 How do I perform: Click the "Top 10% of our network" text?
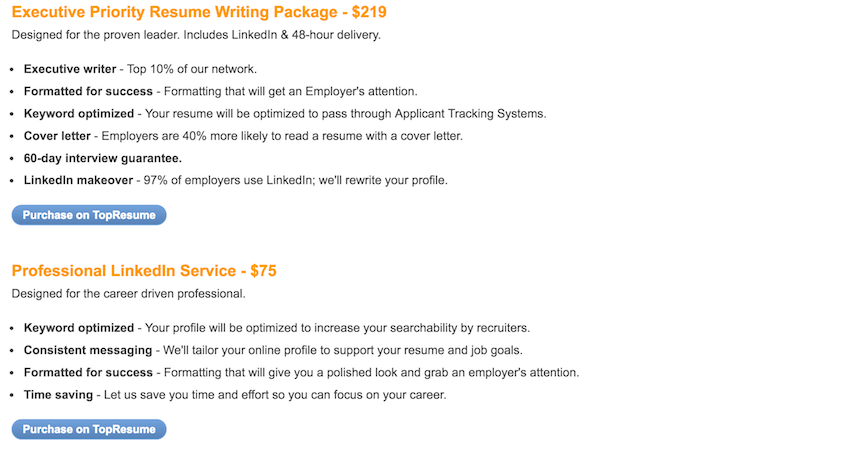(192, 69)
